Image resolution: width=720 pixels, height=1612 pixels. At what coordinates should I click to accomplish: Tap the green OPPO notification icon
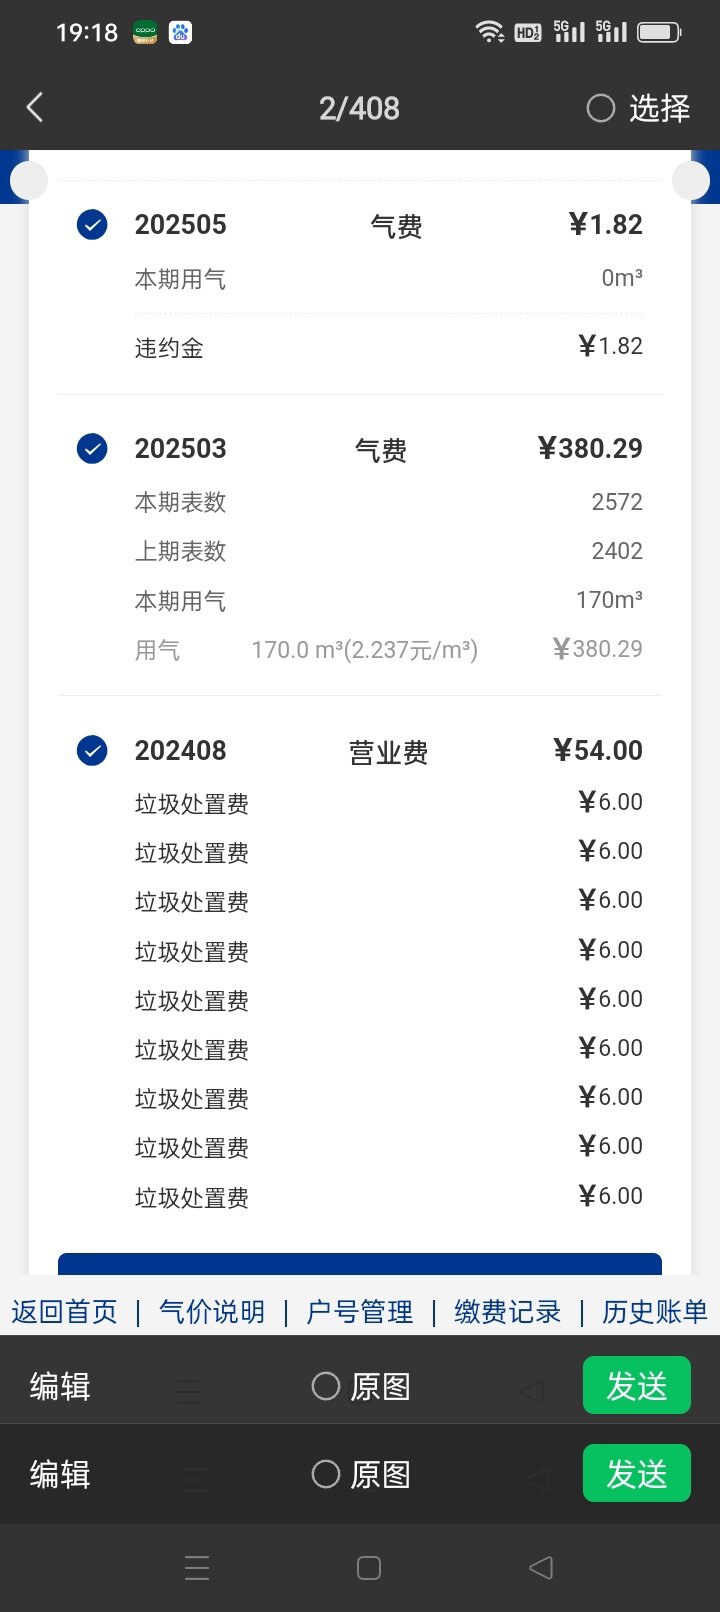(145, 33)
